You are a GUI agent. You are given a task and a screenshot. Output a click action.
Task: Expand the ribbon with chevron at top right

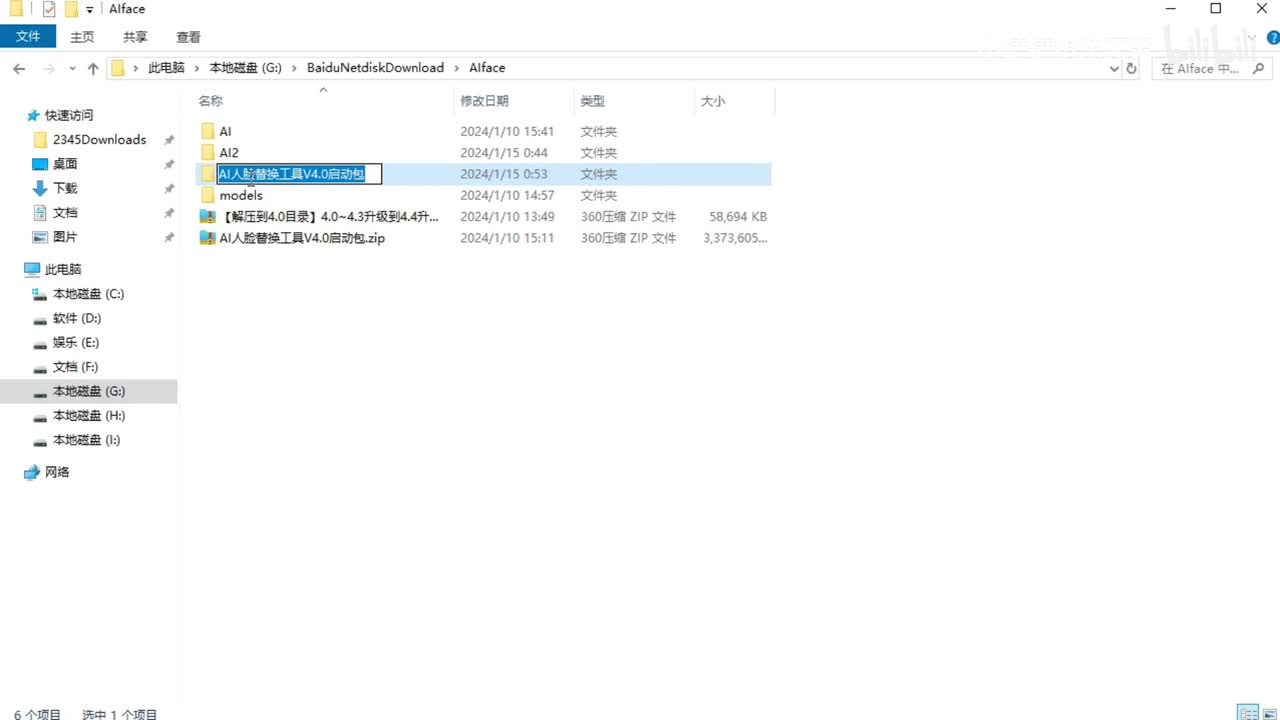tap(1245, 37)
